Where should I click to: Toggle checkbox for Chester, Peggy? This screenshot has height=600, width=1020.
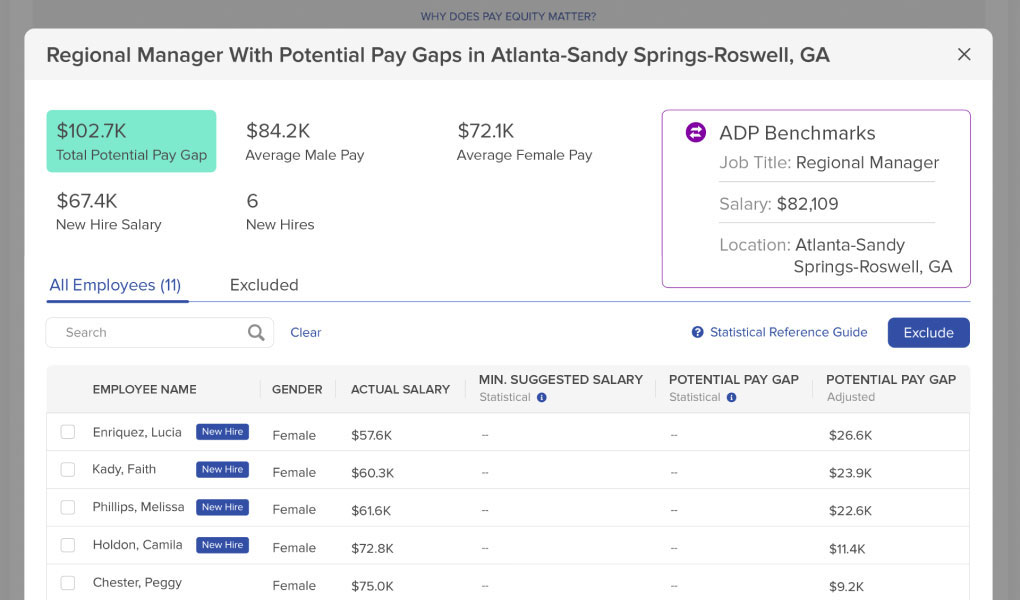pyautogui.click(x=68, y=583)
